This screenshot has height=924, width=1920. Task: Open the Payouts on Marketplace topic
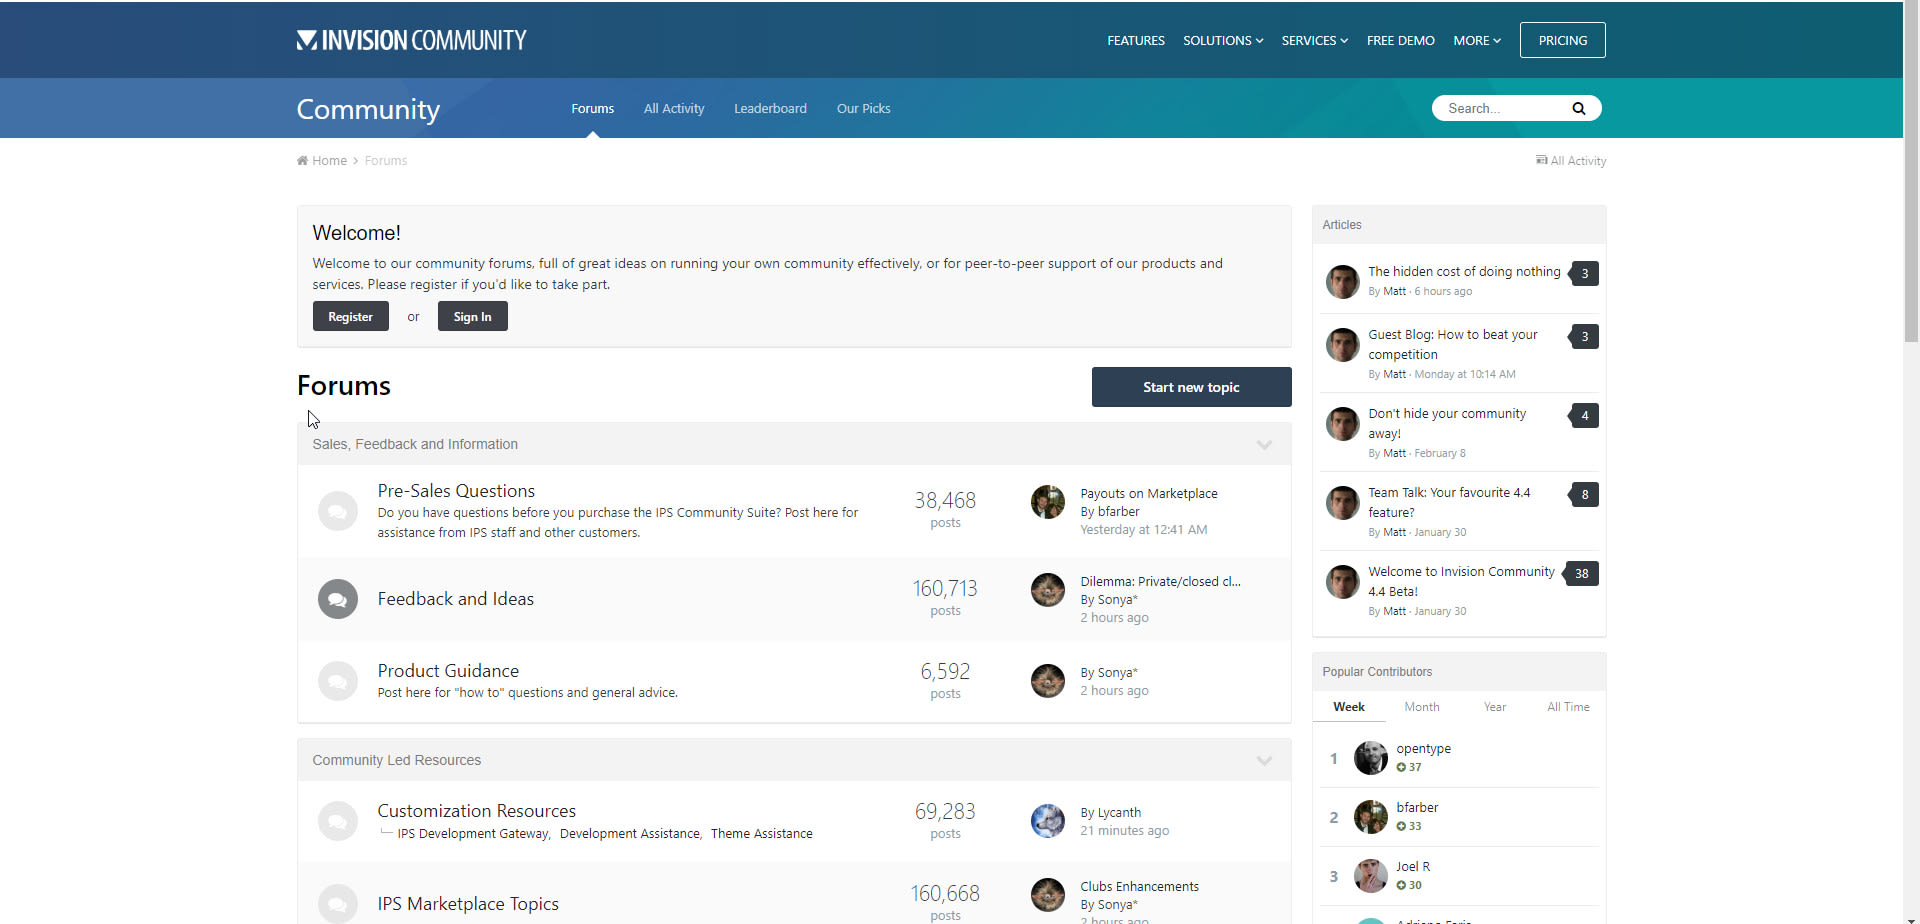1149,494
